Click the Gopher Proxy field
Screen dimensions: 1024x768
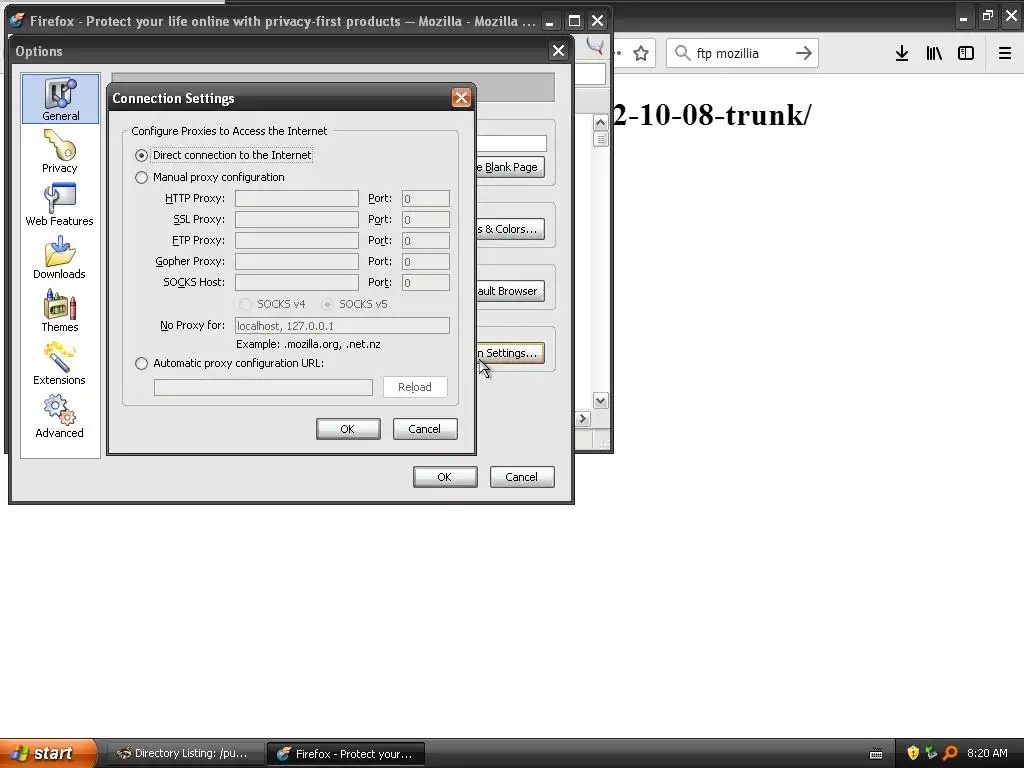(296, 261)
